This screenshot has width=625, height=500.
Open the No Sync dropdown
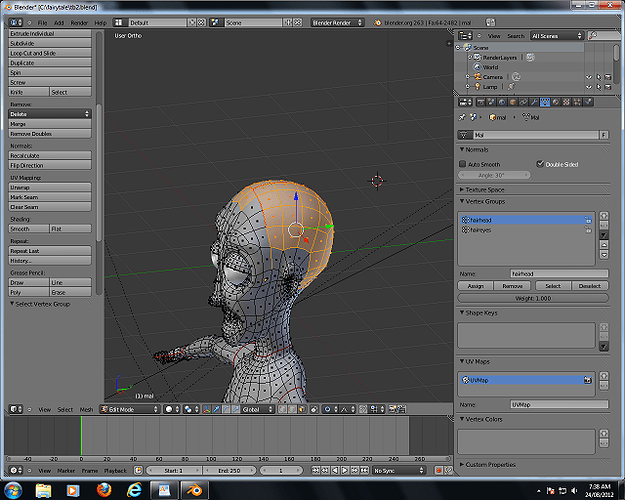coord(399,470)
